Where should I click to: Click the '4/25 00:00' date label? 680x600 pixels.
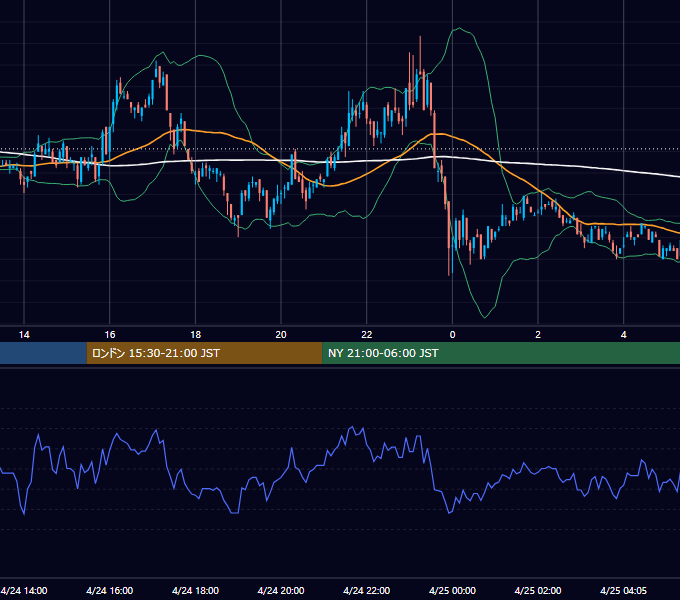coord(452,590)
